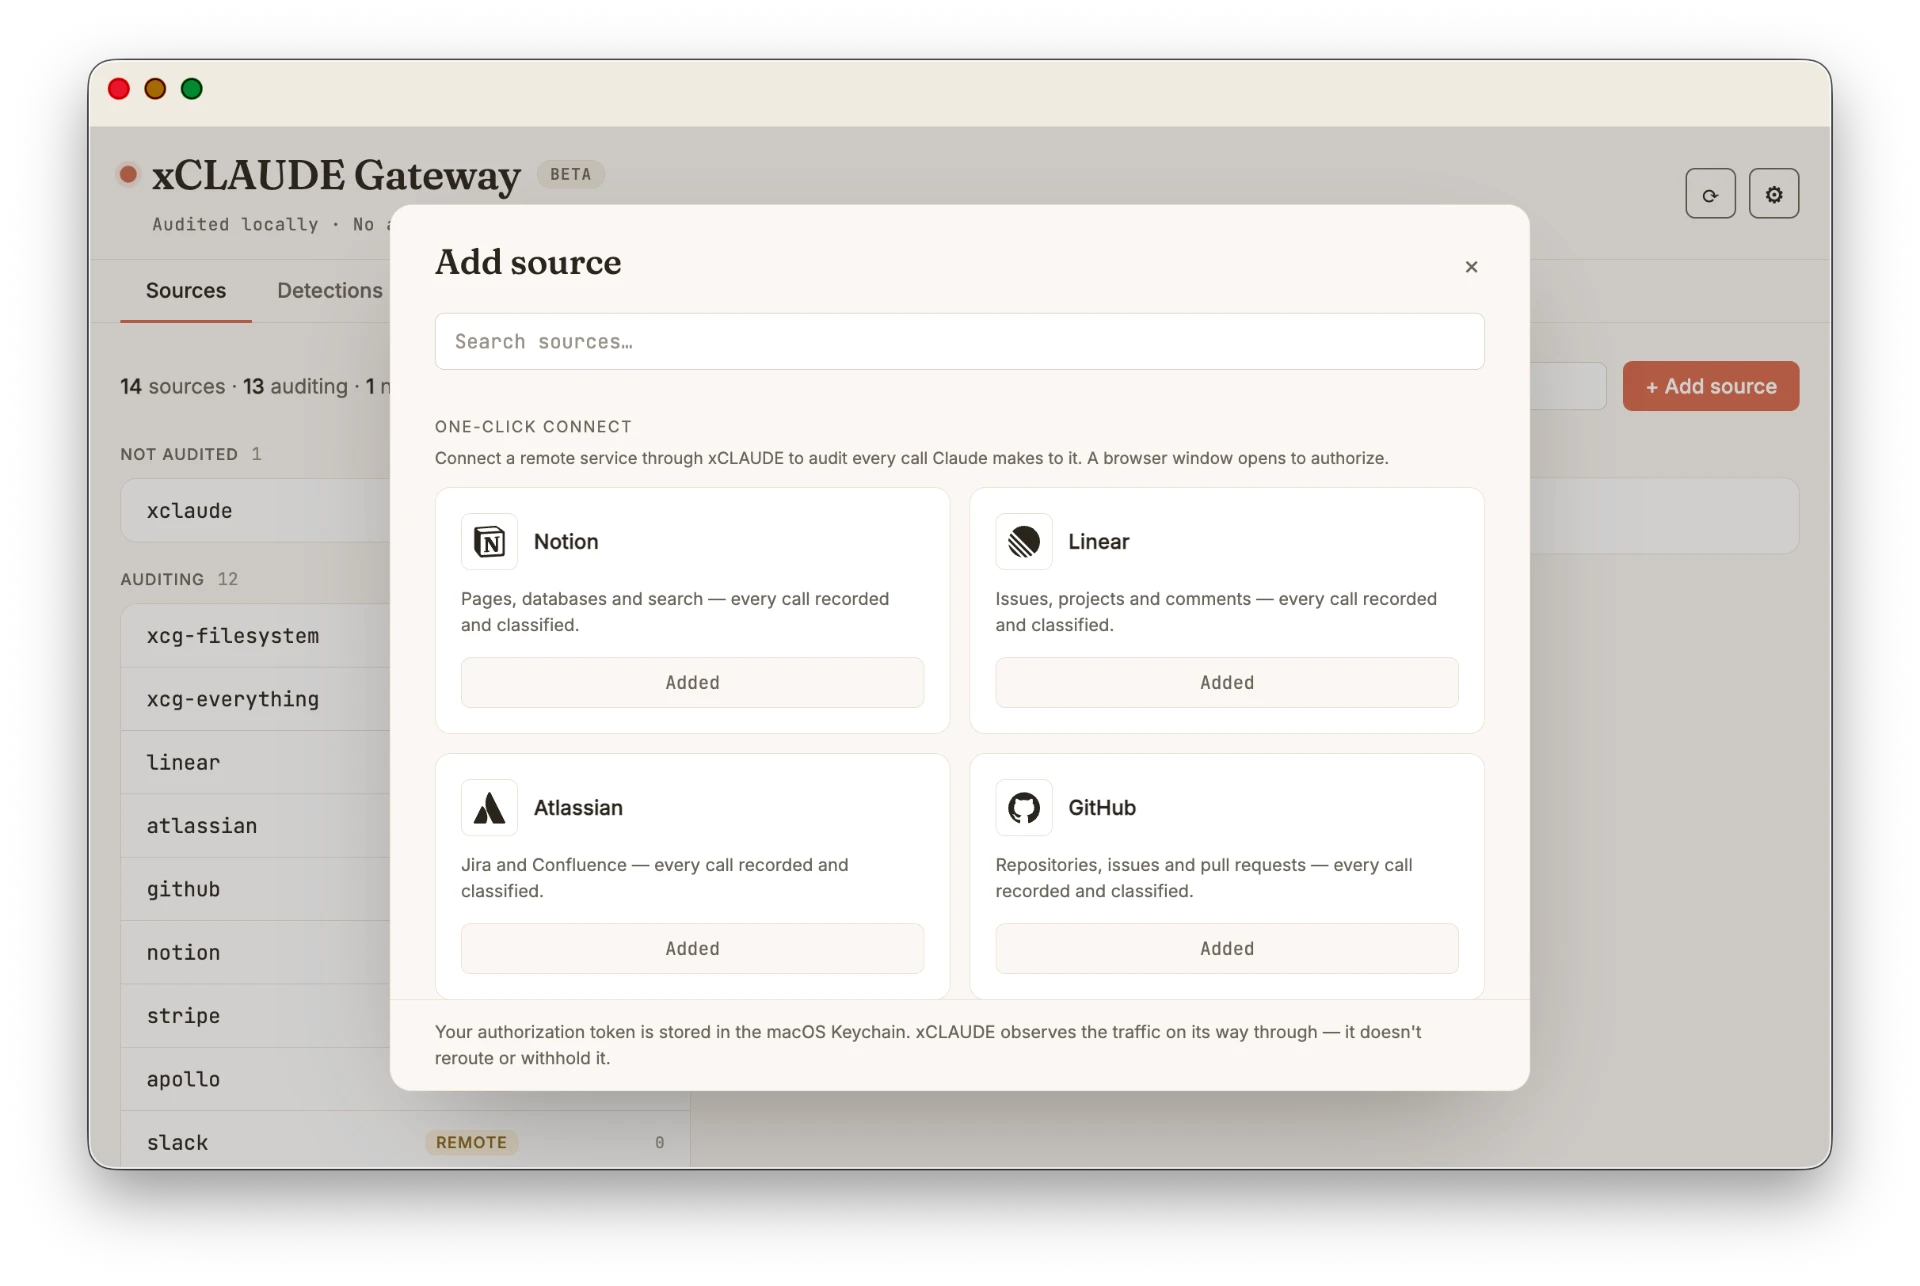Viewport: 1920px width, 1286px height.
Task: Click the Added button under Atlassian
Action: coord(692,948)
